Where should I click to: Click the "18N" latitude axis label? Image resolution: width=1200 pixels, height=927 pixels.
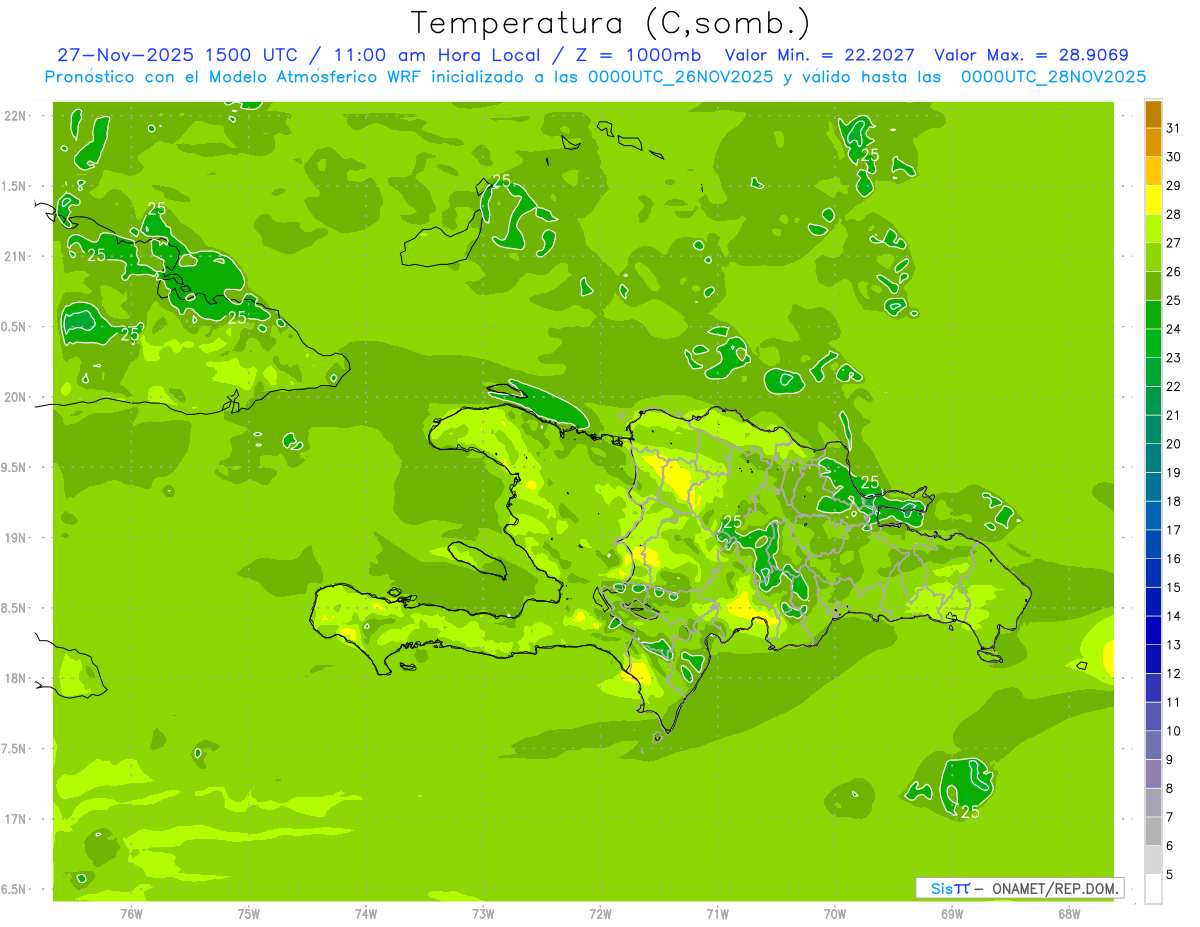pyautogui.click(x=16, y=678)
